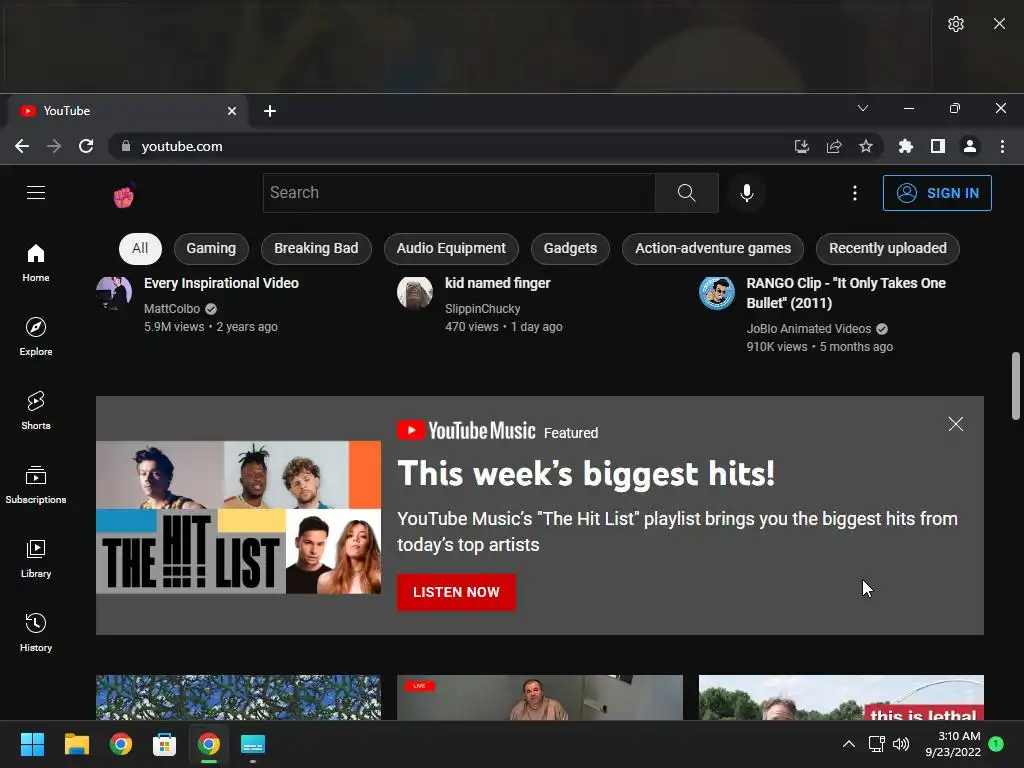
Task: Select the All filter chip
Action: (140, 248)
